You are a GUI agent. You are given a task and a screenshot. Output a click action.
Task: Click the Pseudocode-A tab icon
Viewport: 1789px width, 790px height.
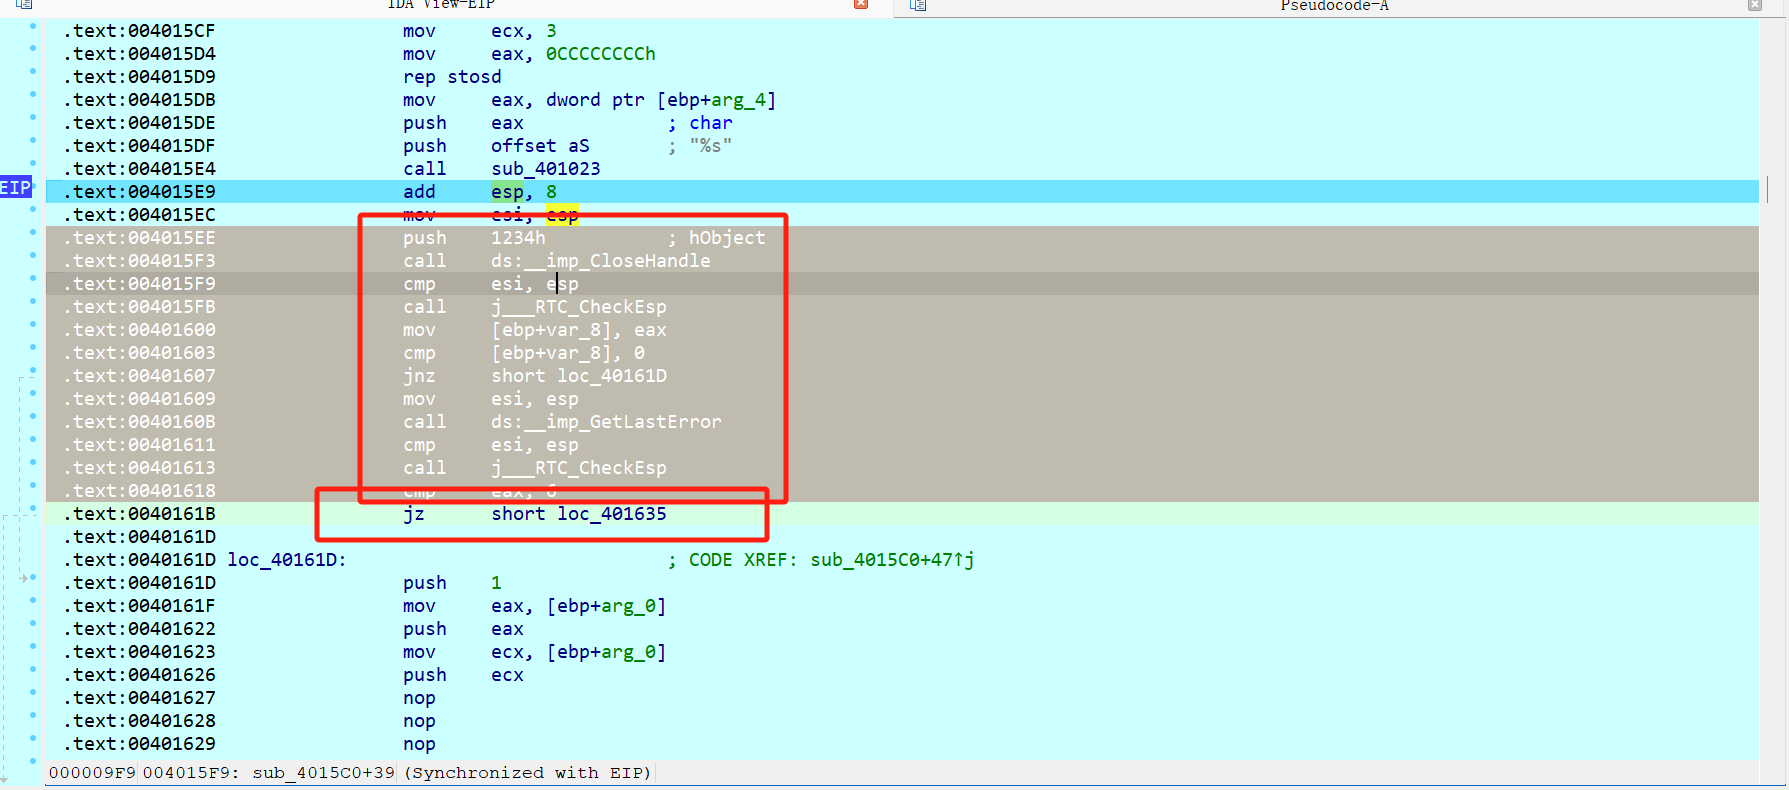point(918,5)
